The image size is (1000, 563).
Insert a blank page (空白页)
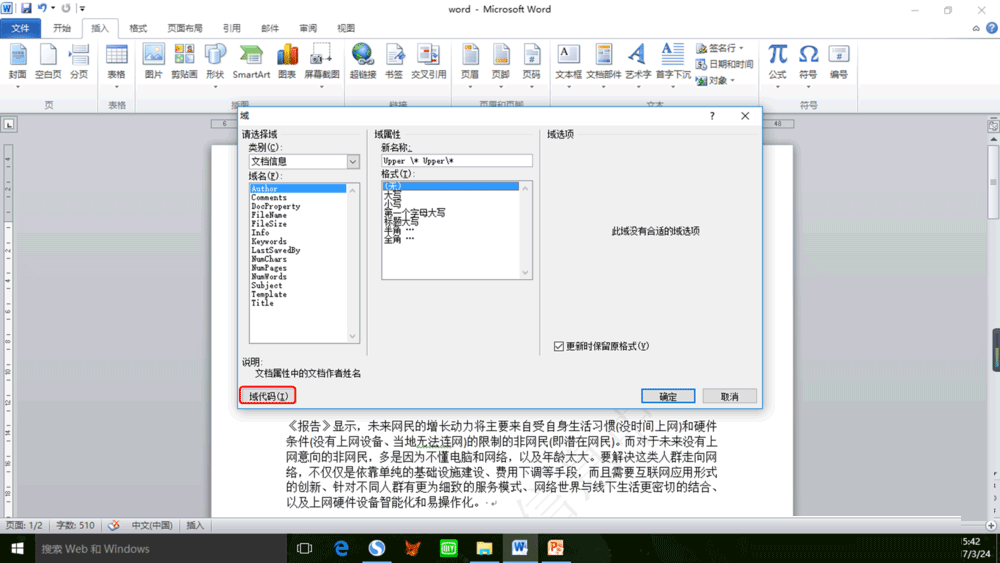pos(48,62)
